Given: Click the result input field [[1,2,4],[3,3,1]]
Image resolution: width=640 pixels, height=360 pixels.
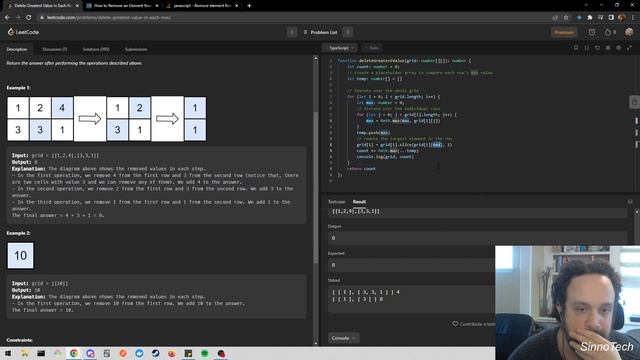Looking at the screenshot, I should tap(478, 212).
